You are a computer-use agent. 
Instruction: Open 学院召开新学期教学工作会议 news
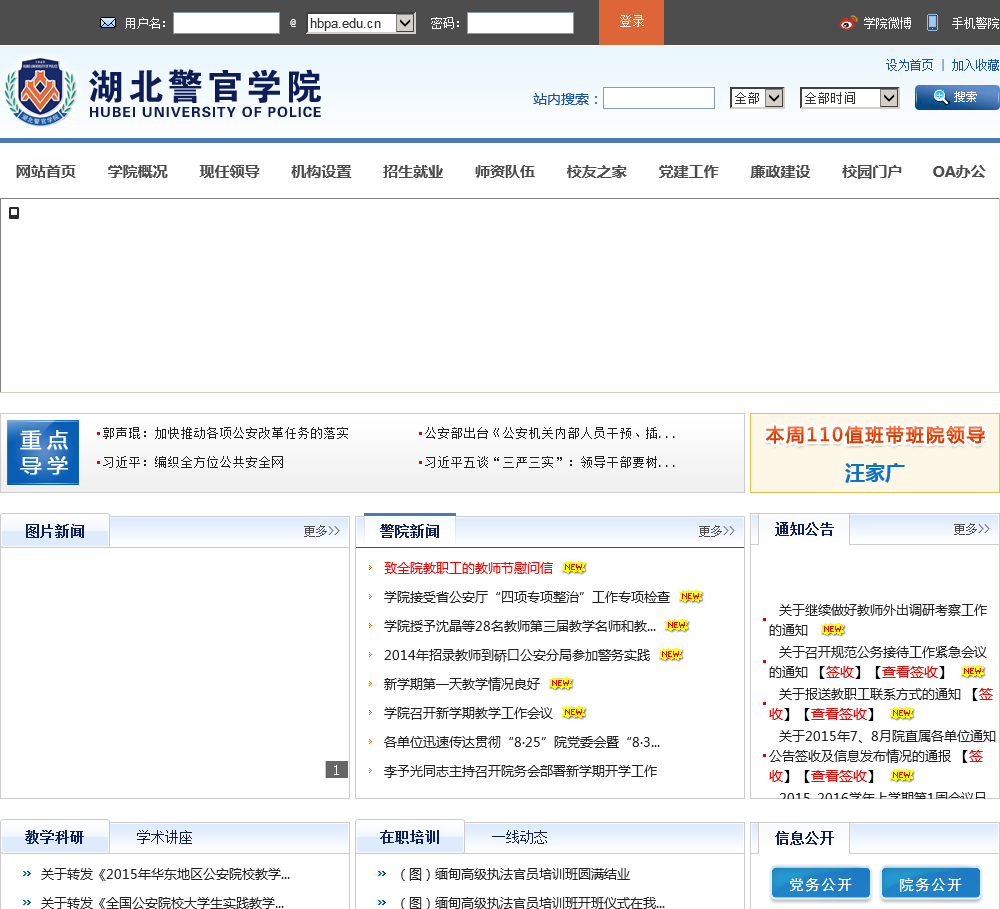(x=468, y=713)
